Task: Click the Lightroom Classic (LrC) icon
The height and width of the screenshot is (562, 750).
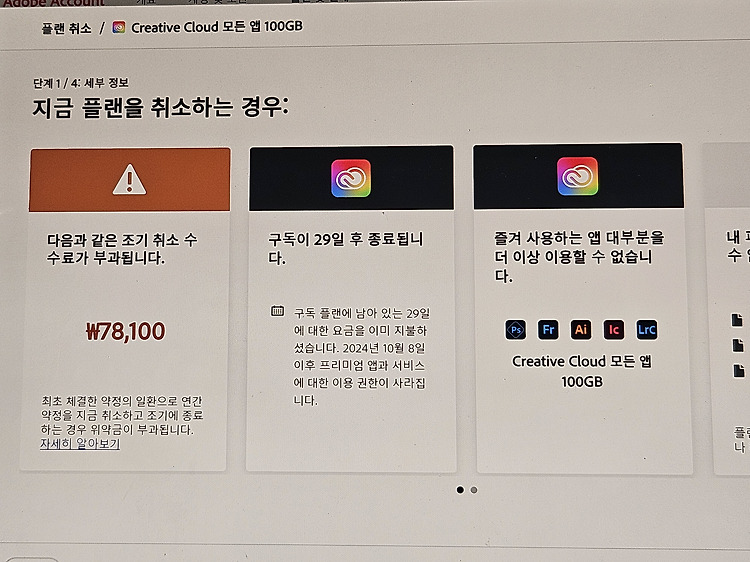Action: [x=647, y=330]
